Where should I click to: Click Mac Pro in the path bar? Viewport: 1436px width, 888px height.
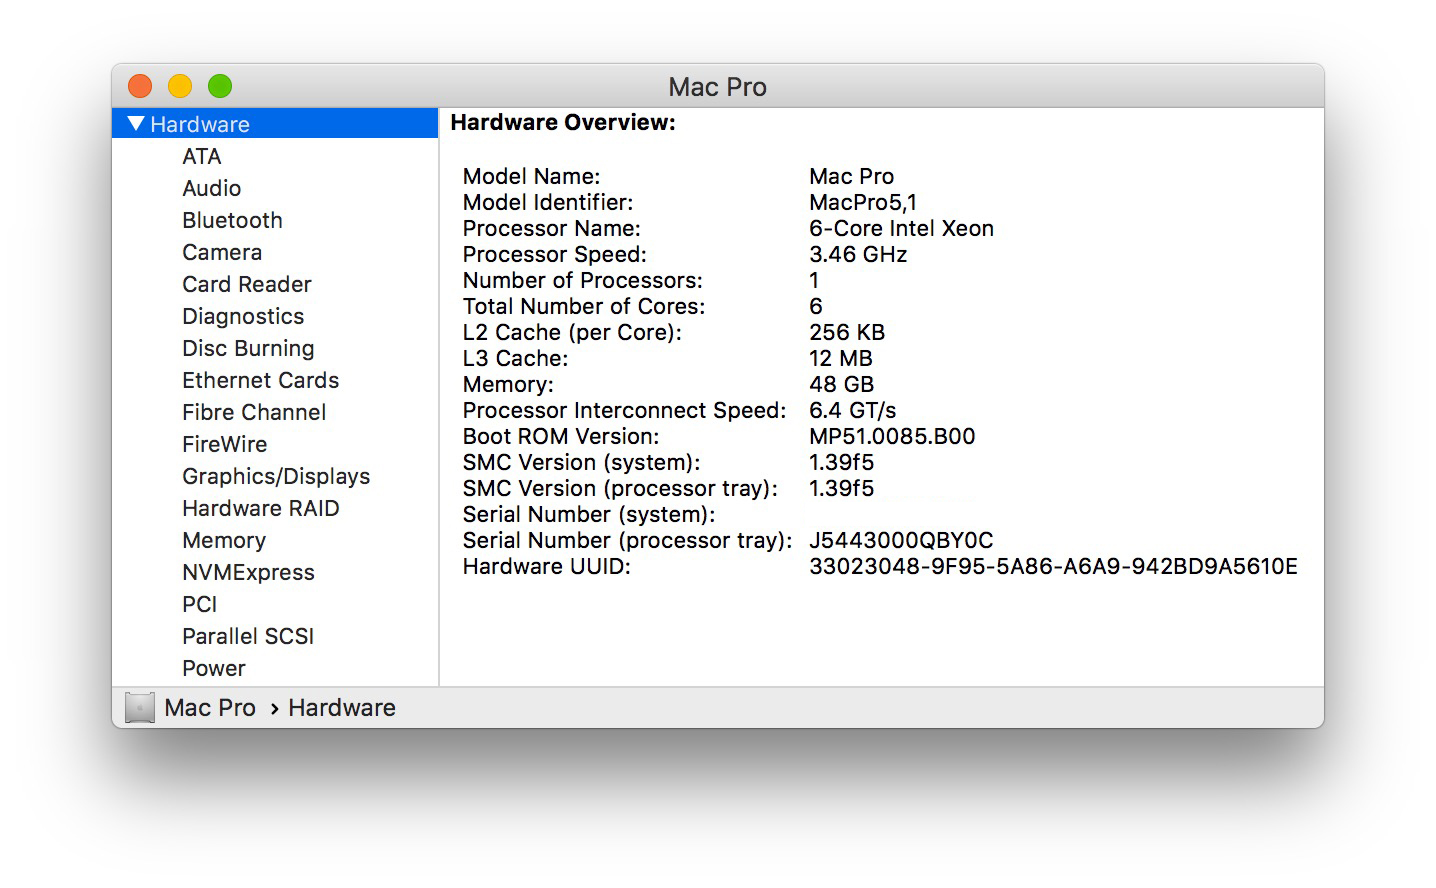[x=210, y=708]
